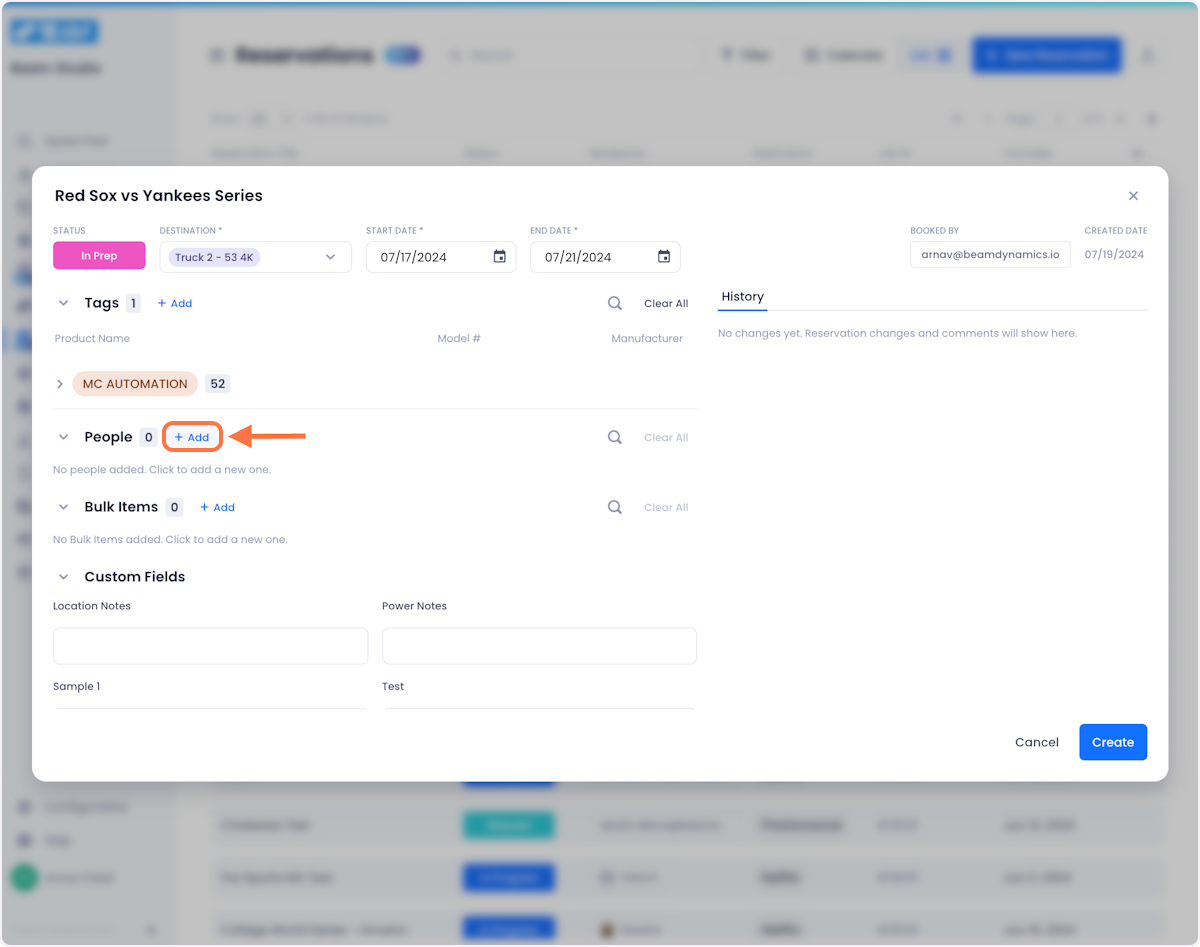Add a person via + Add next to People
Screen dimensions: 1200x947
pos(192,438)
